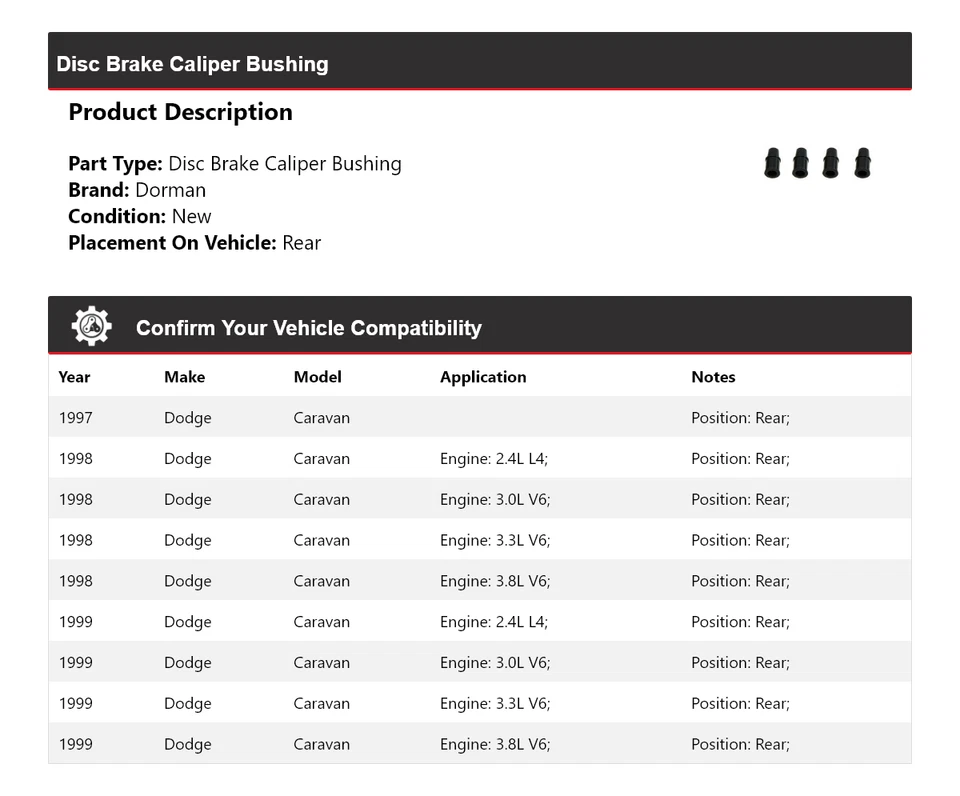Open the caliper bushings product image
The height and width of the screenshot is (796, 960).
pyautogui.click(x=817, y=164)
